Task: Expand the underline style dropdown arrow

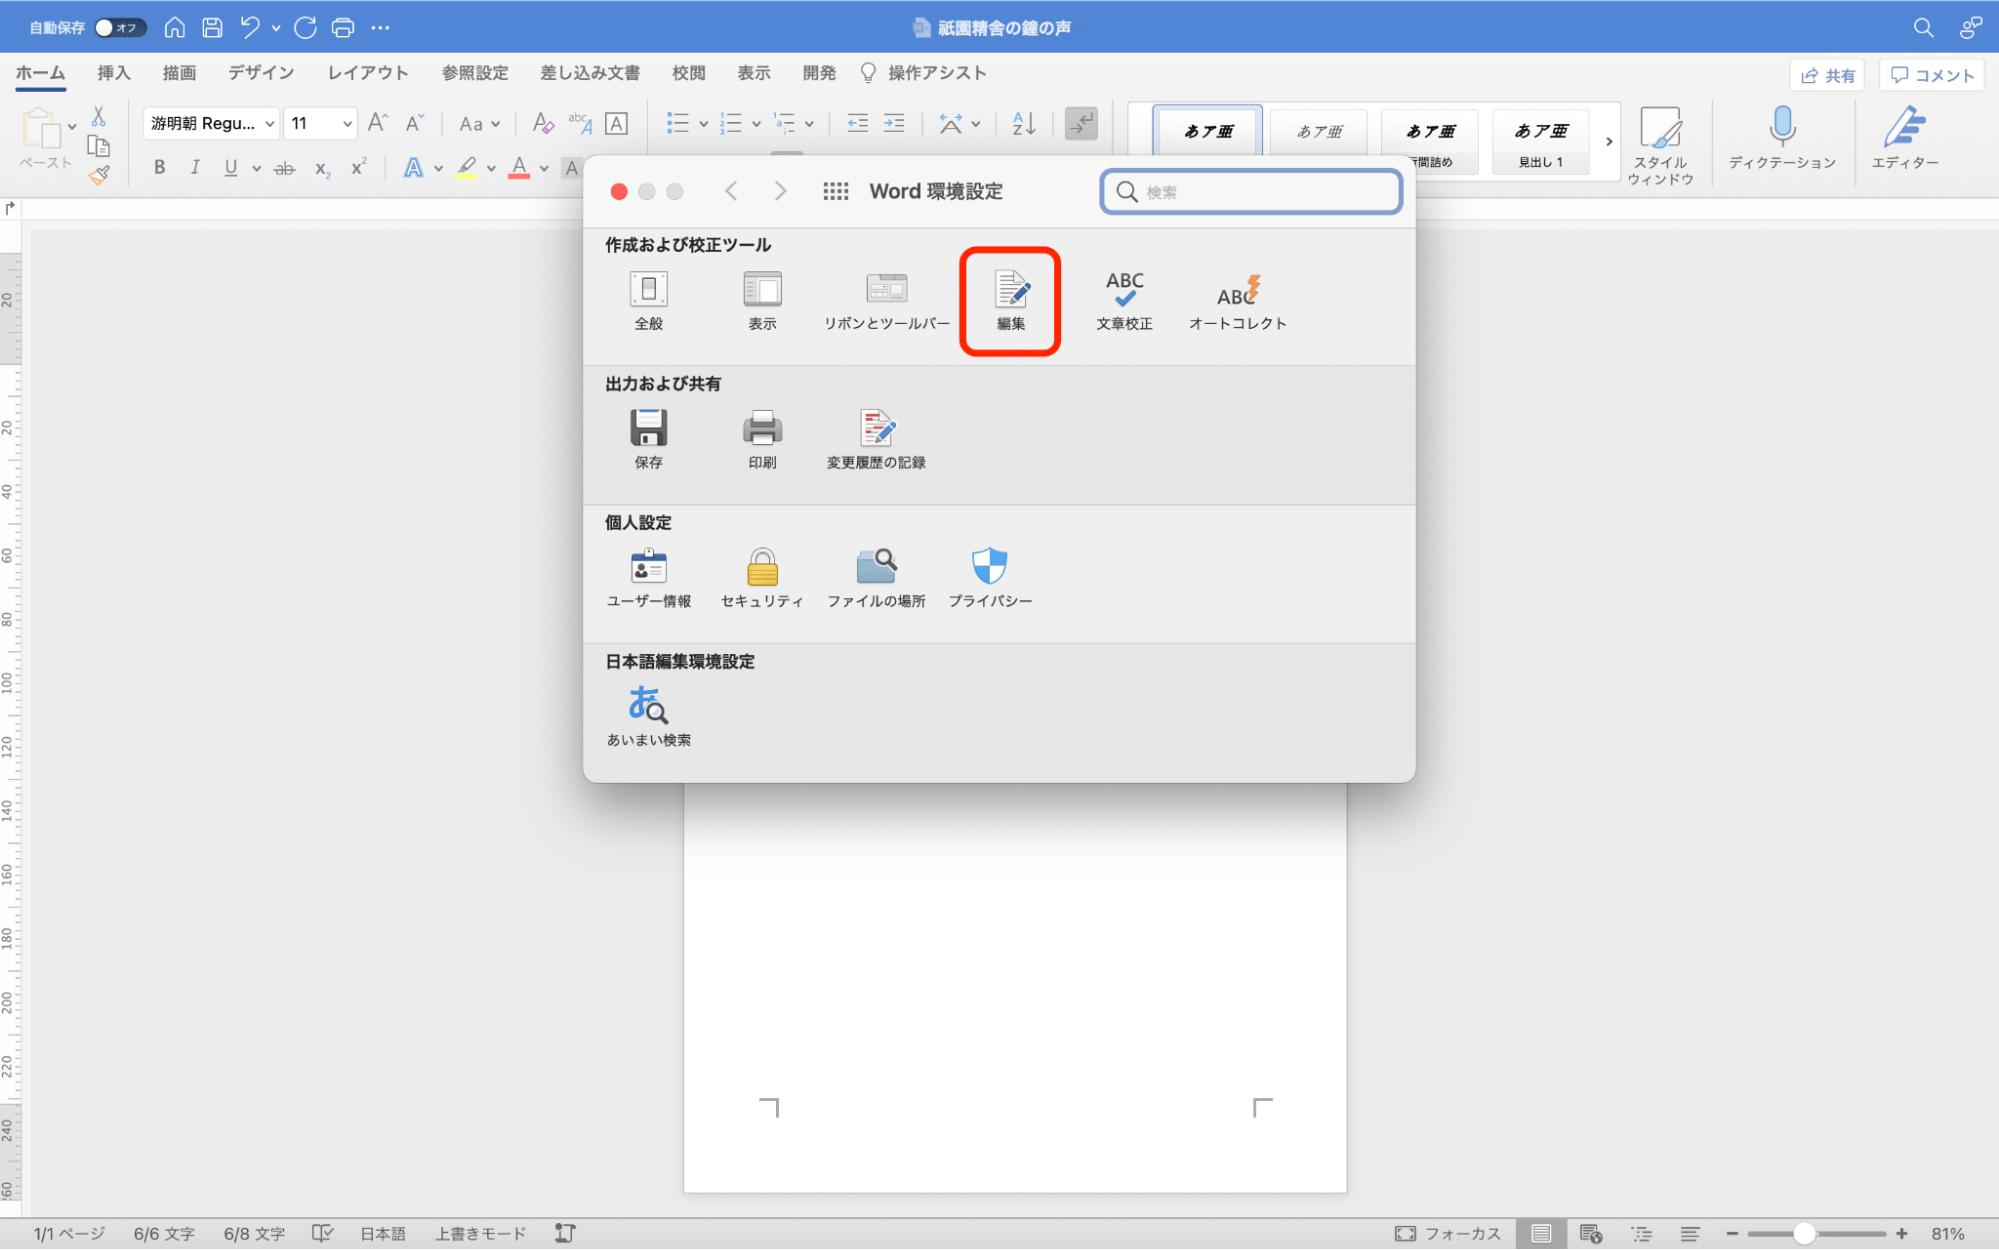Action: click(256, 168)
